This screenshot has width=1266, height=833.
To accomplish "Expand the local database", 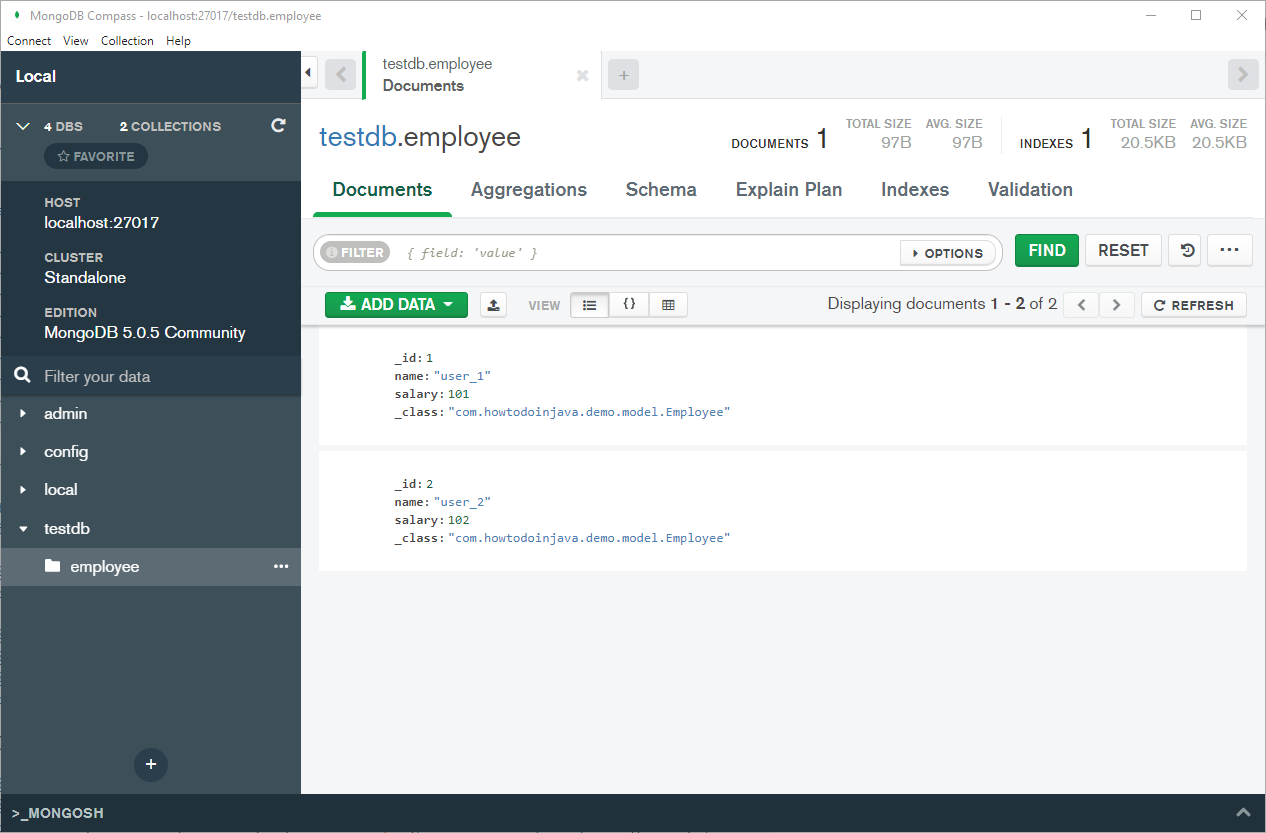I will 23,490.
